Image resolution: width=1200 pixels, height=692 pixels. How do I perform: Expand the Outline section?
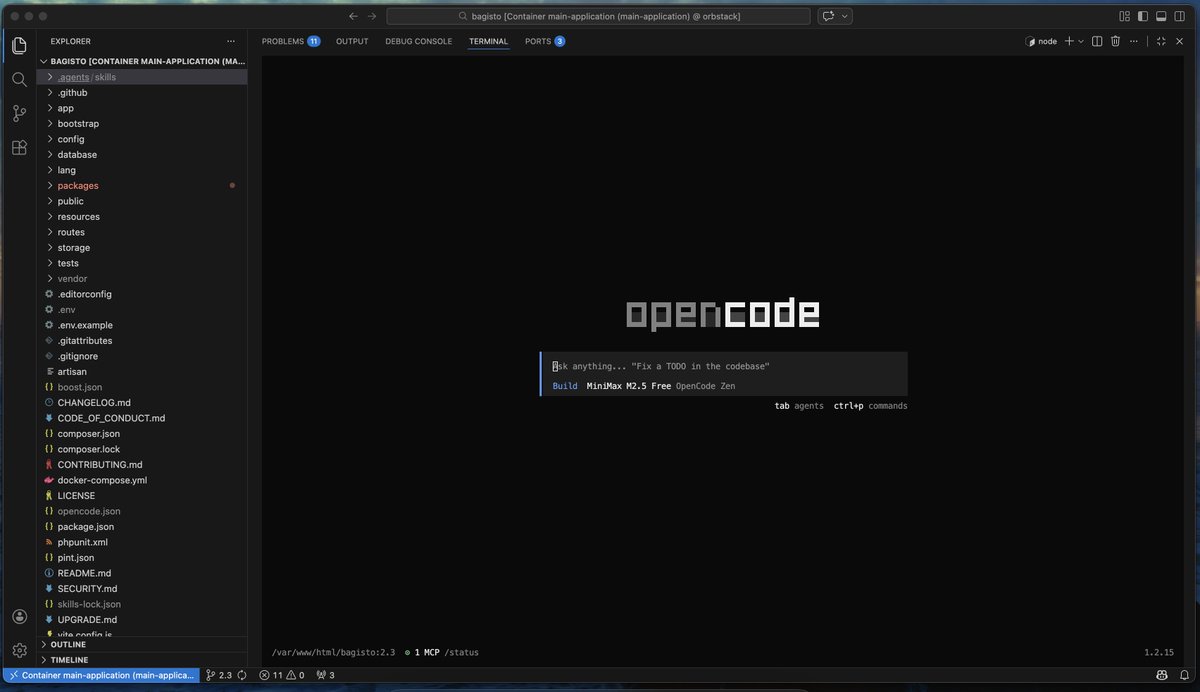[x=142, y=645]
